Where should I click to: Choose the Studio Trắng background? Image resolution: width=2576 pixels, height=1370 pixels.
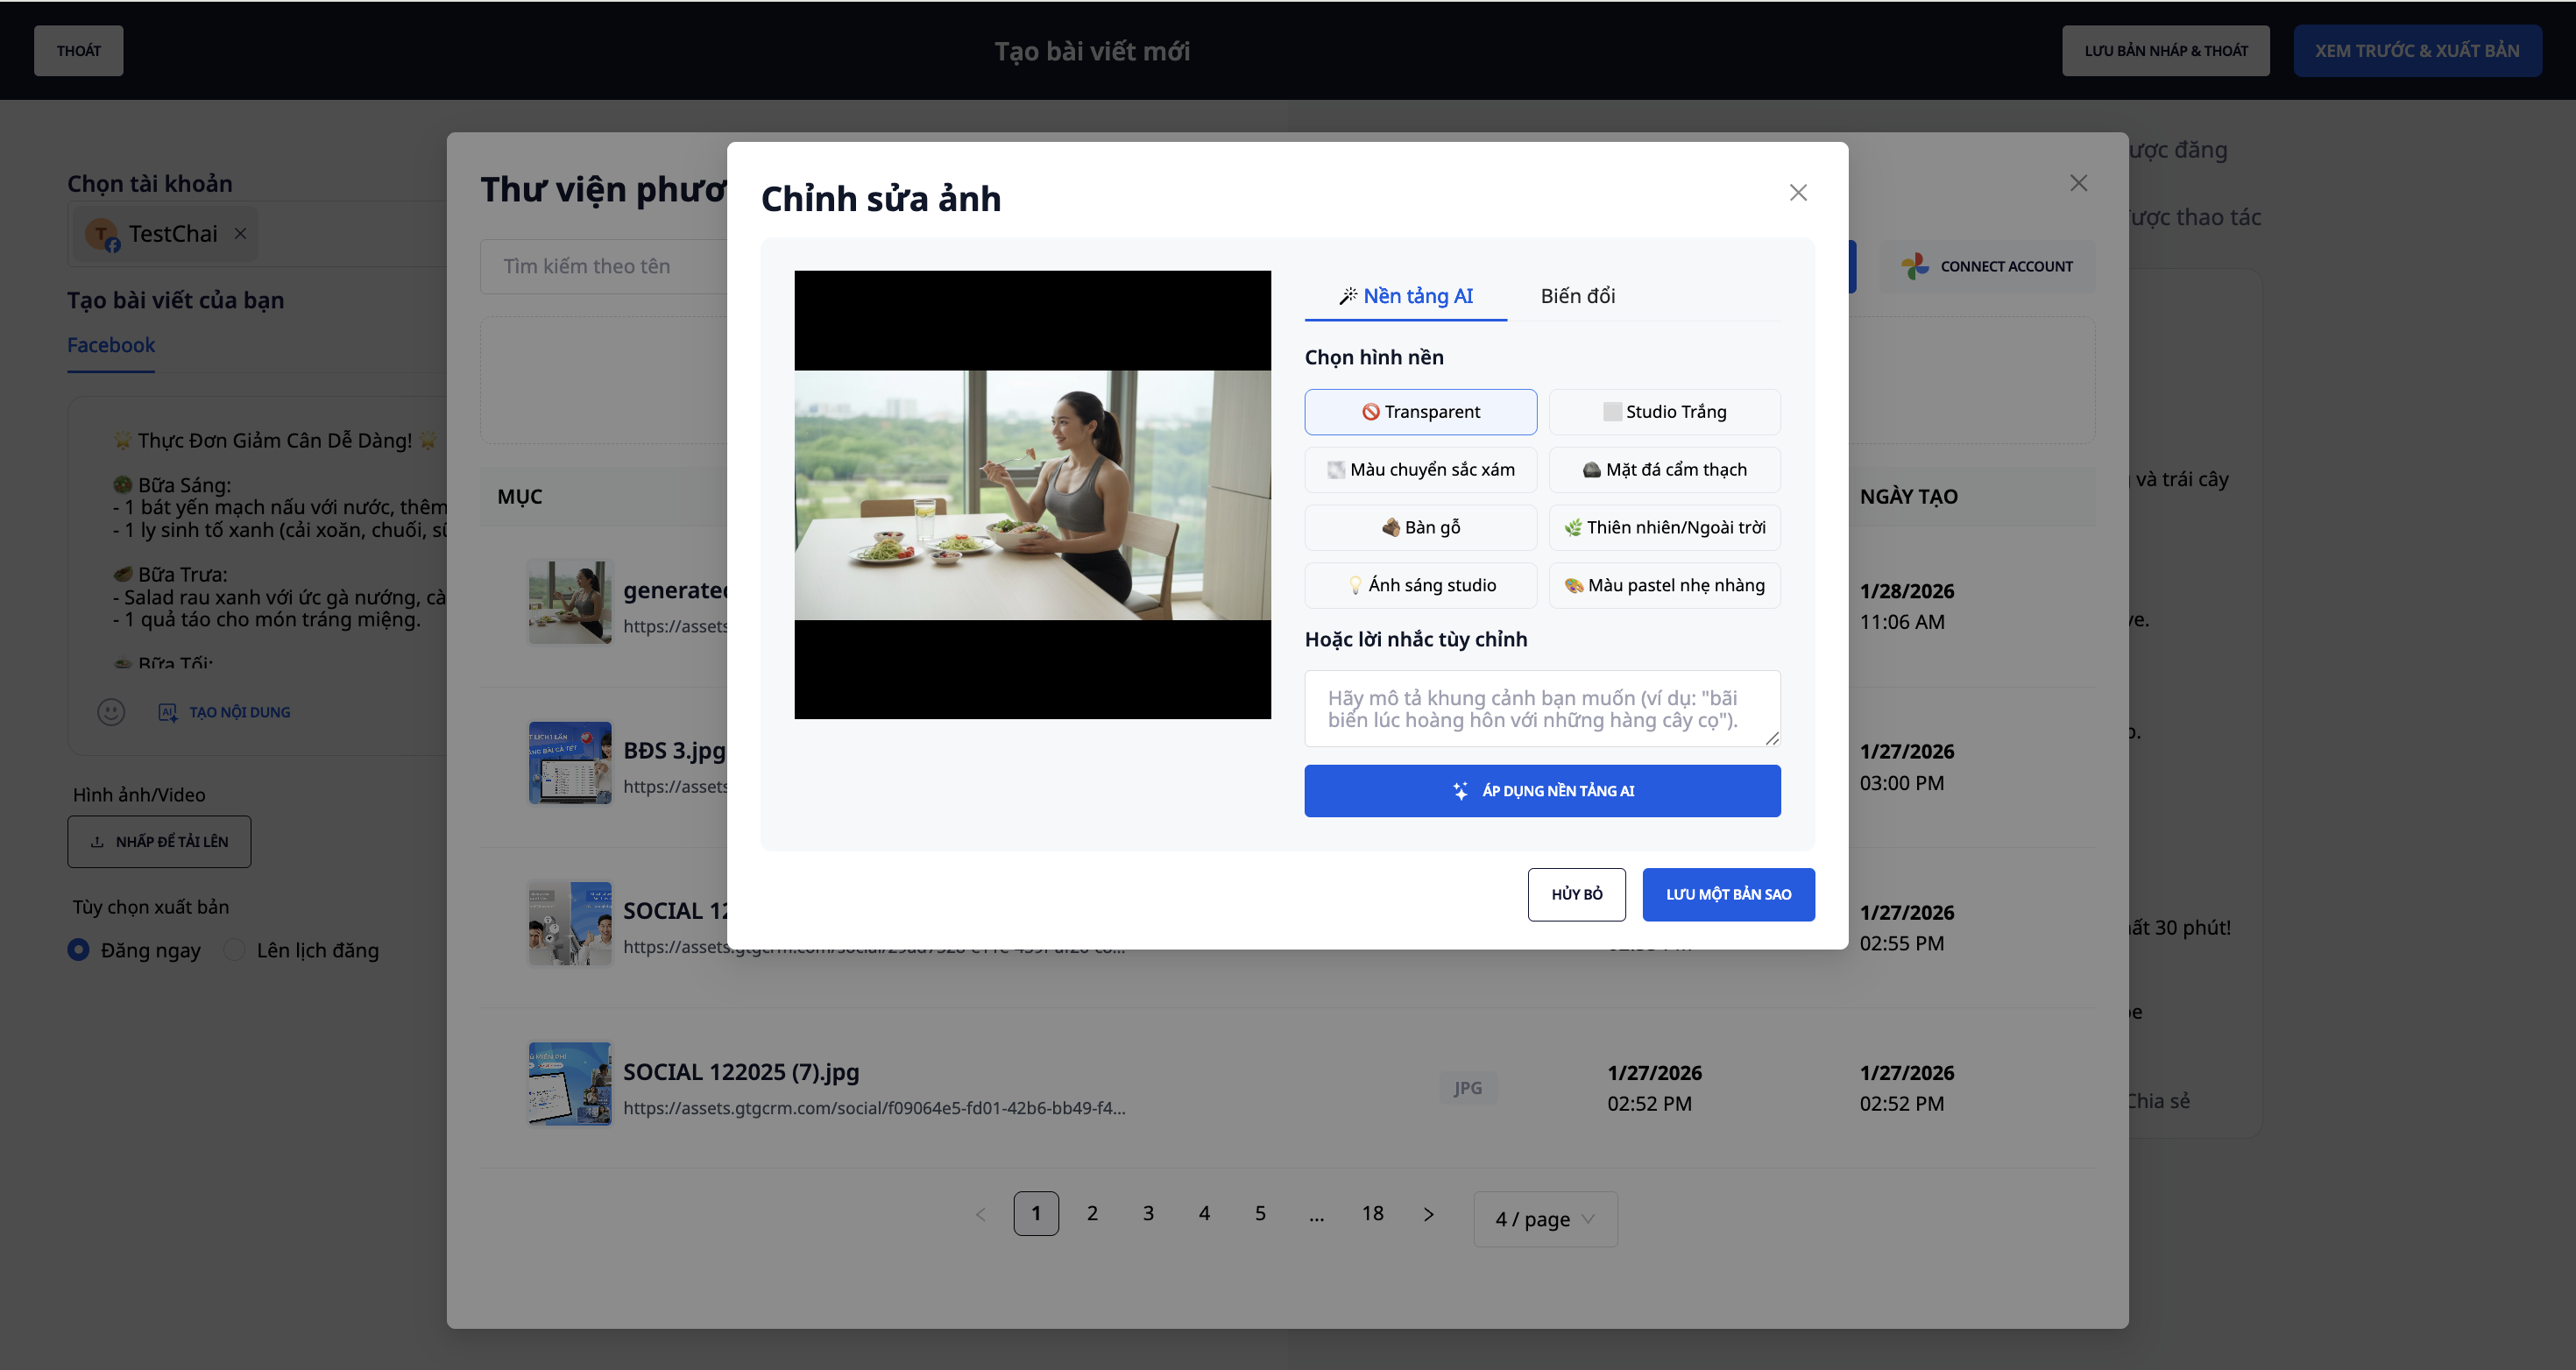coord(1664,412)
